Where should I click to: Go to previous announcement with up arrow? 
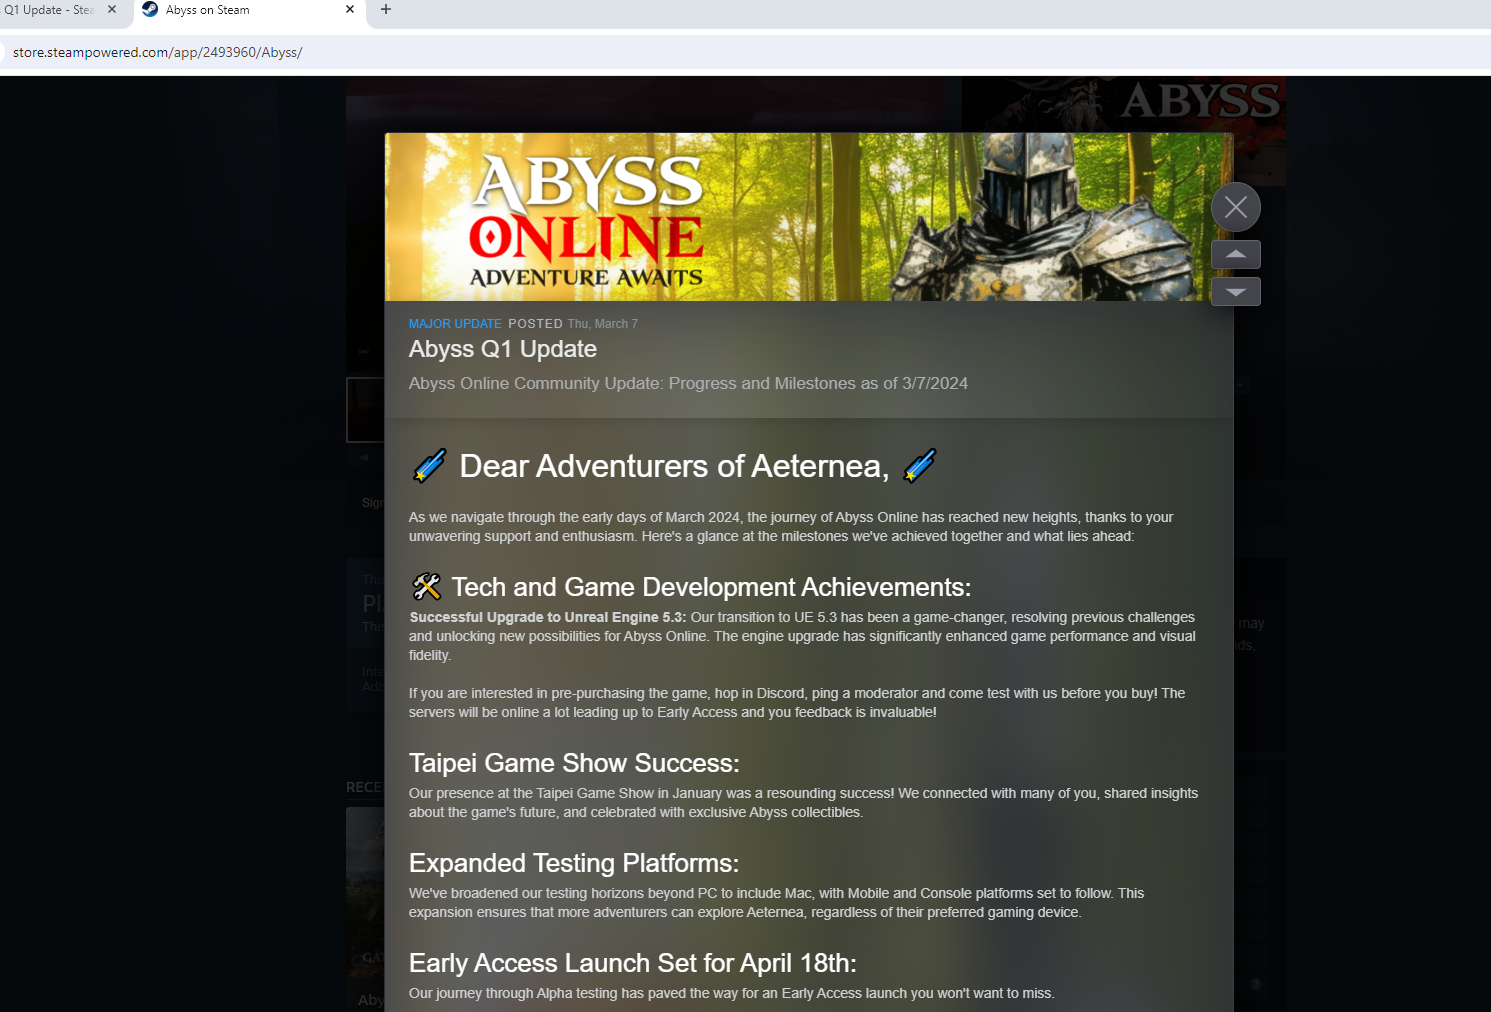(x=1236, y=254)
